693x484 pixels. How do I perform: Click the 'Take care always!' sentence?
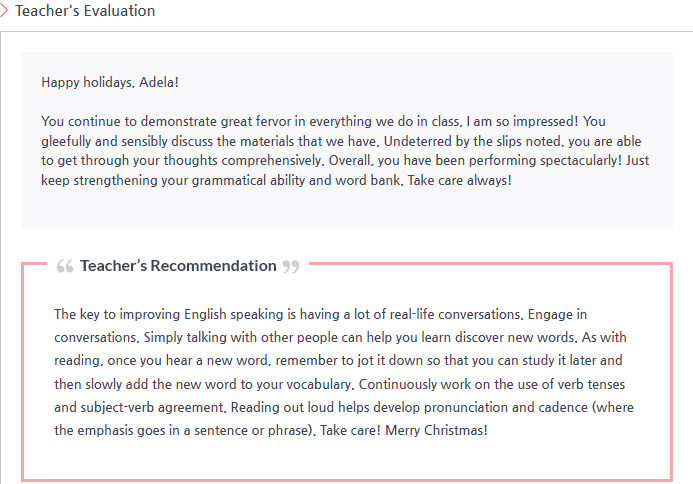click(x=460, y=180)
